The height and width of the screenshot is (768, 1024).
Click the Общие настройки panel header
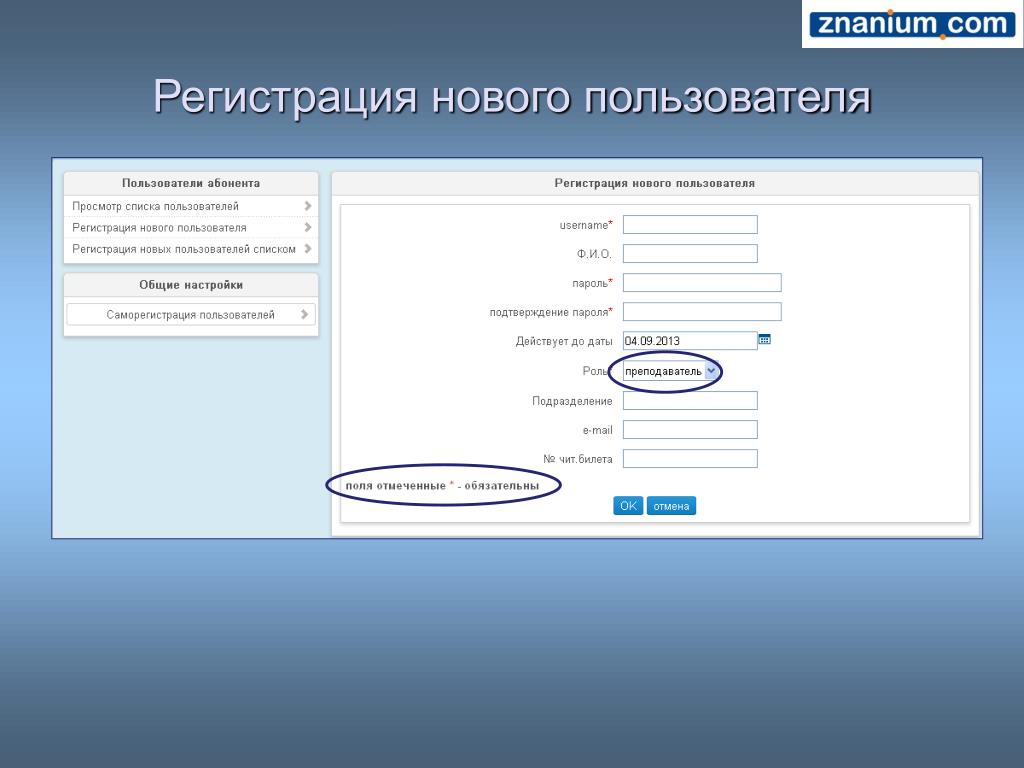tap(191, 285)
